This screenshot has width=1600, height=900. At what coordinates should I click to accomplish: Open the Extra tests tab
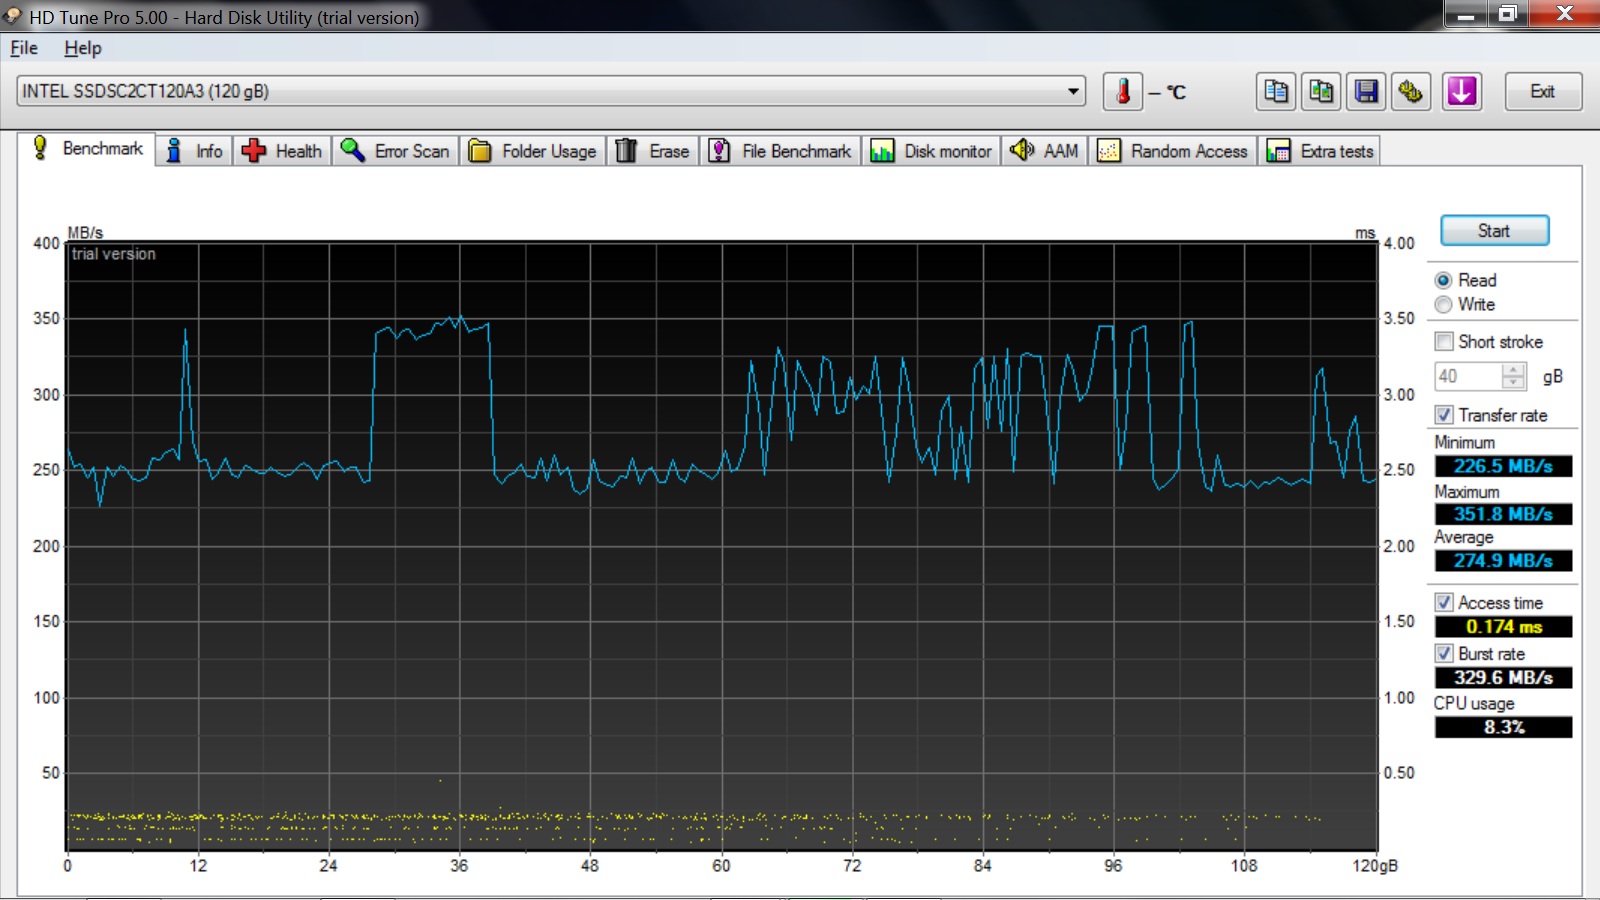point(1320,151)
